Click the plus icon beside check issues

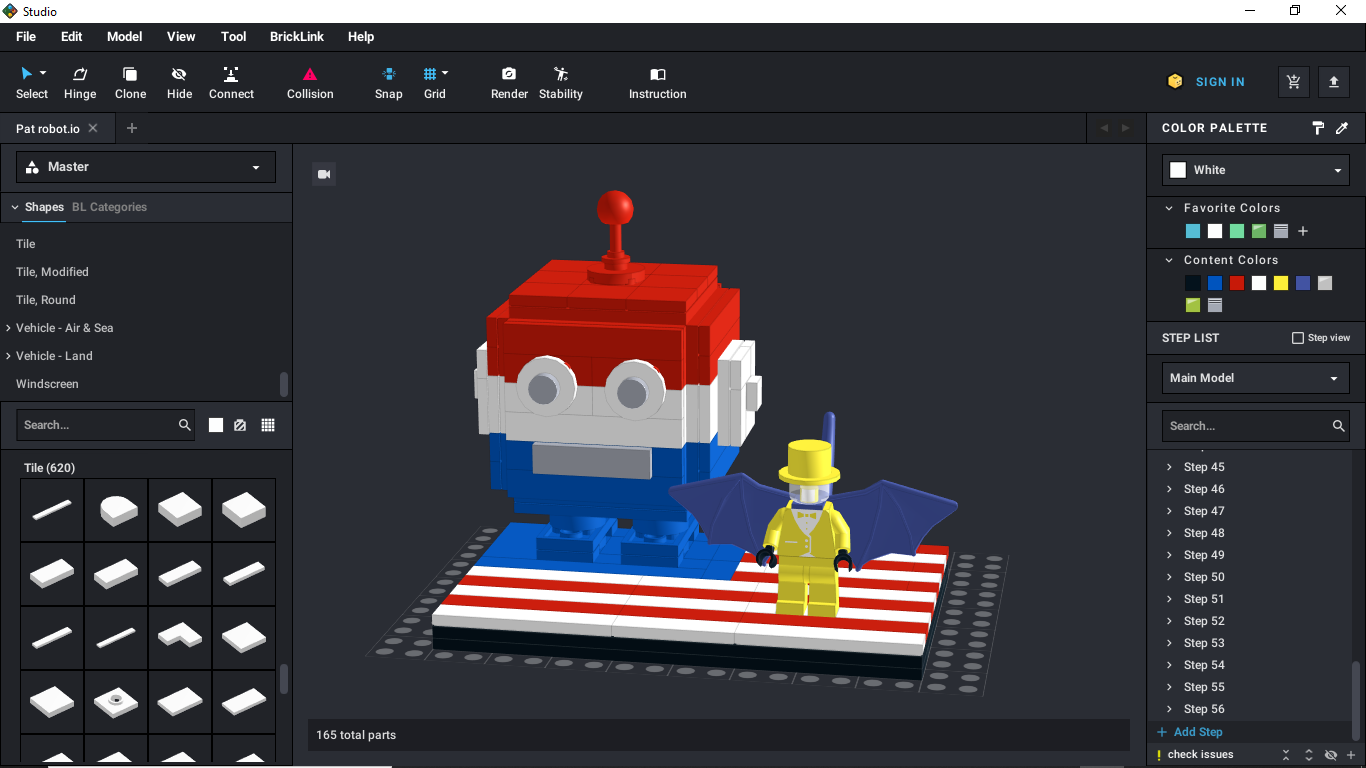pos(1351,755)
